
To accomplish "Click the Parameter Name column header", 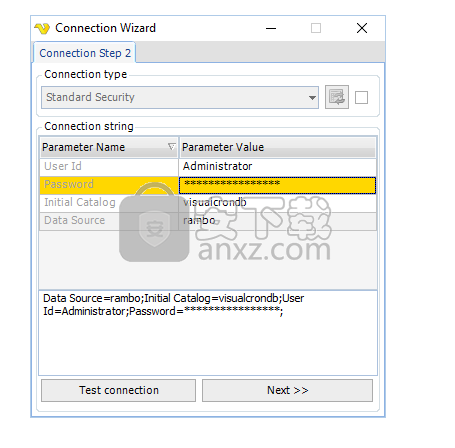I will pos(109,147).
